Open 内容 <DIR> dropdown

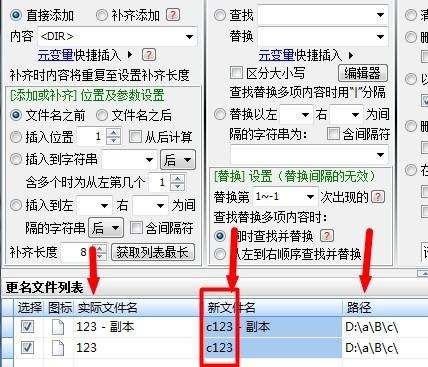(x=189, y=36)
